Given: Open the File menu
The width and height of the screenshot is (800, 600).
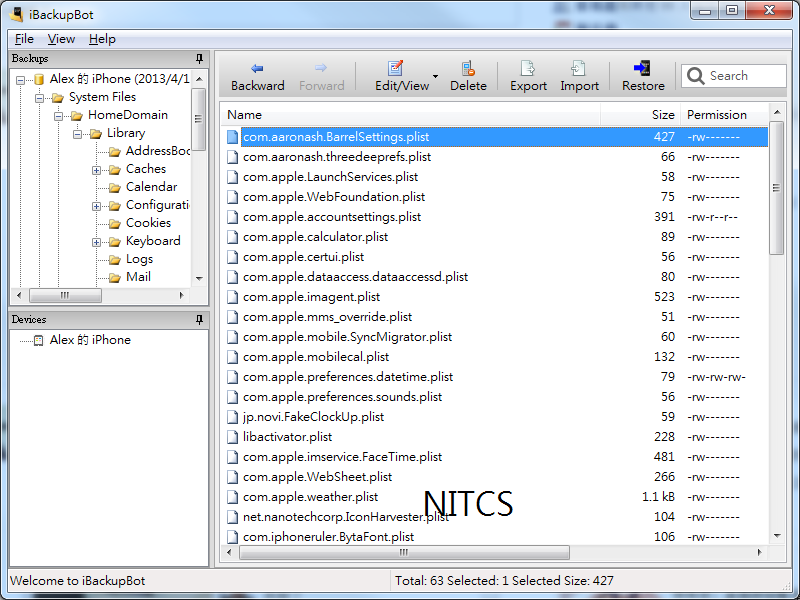Looking at the screenshot, I should point(24,39).
